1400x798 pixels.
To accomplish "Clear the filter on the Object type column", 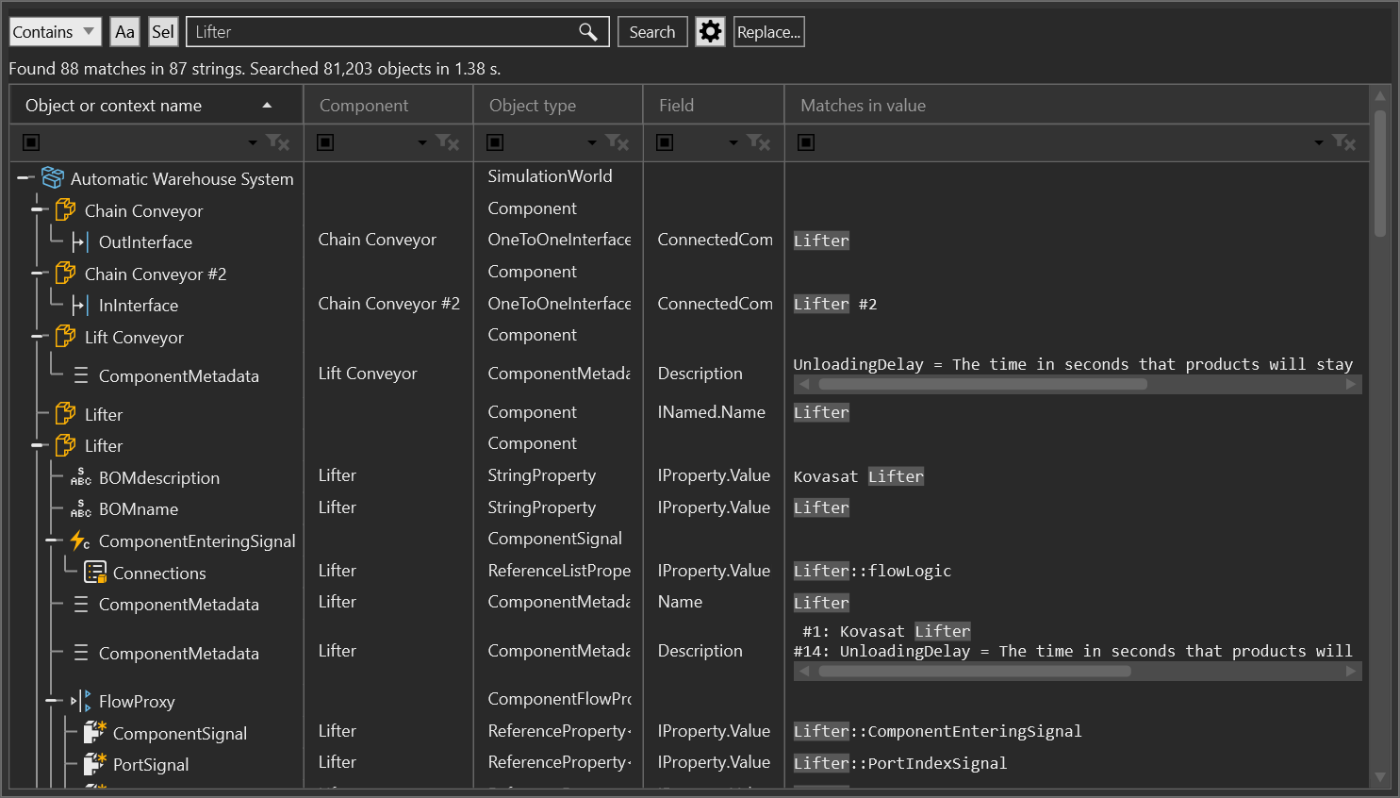I will (618, 143).
